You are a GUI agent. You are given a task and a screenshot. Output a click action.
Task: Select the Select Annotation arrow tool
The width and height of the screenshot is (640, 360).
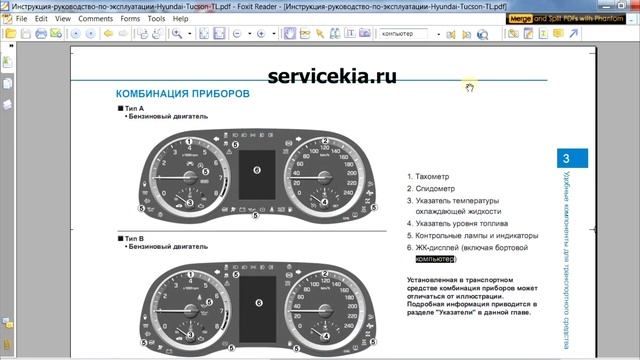pyautogui.click(x=320, y=33)
